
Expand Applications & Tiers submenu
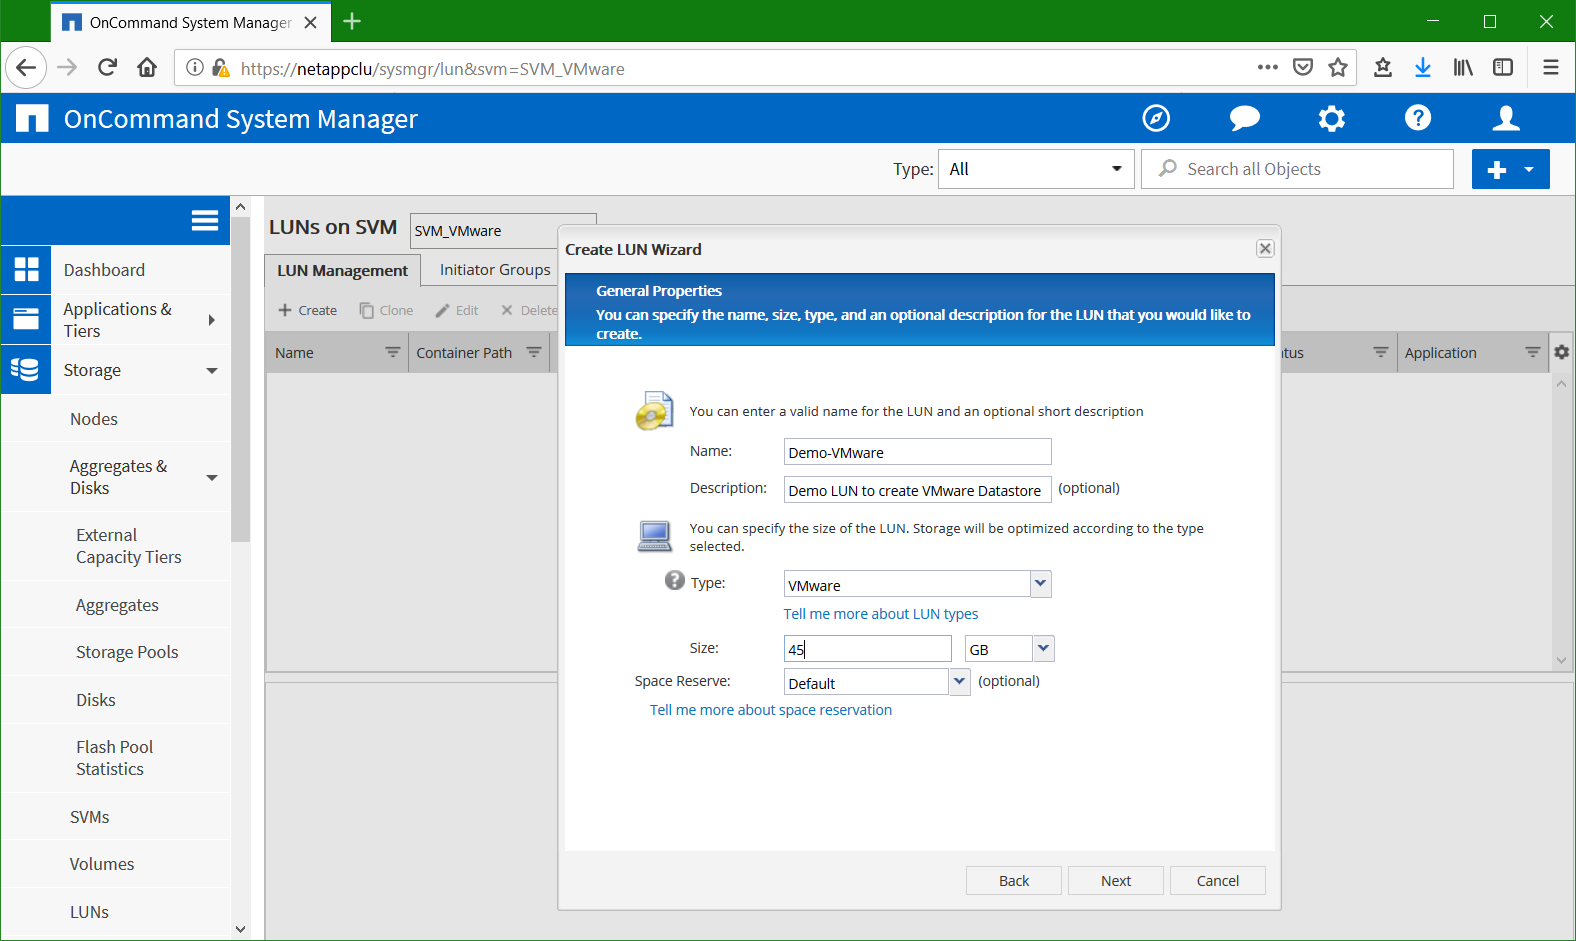coord(211,320)
